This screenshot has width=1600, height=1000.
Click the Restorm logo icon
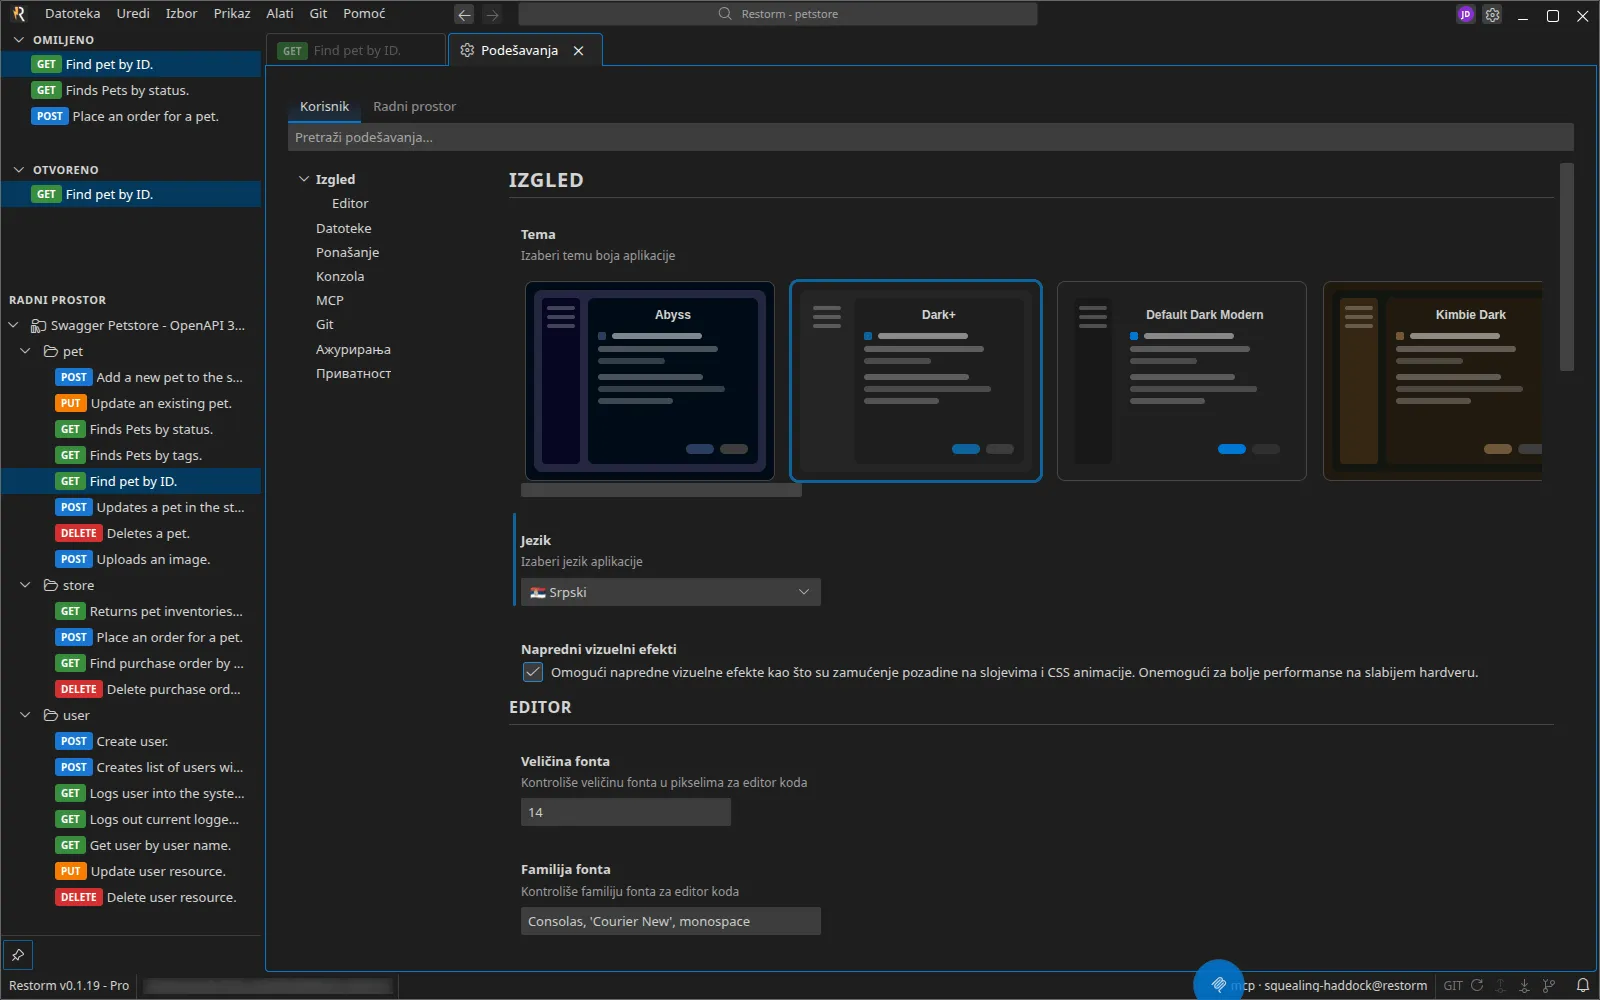pos(18,14)
